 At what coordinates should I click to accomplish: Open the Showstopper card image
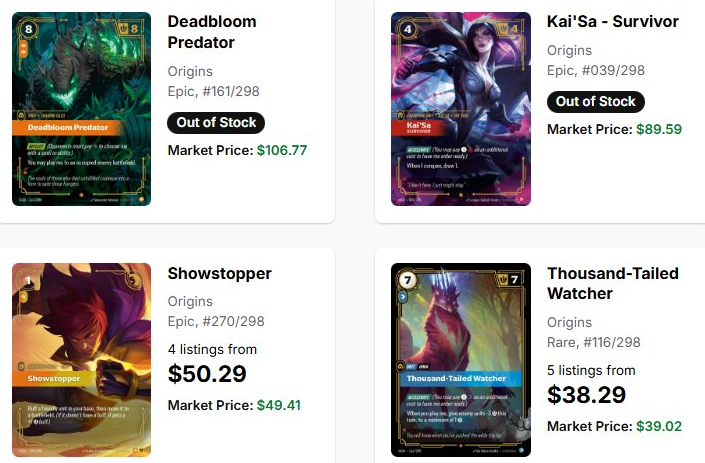point(81,360)
